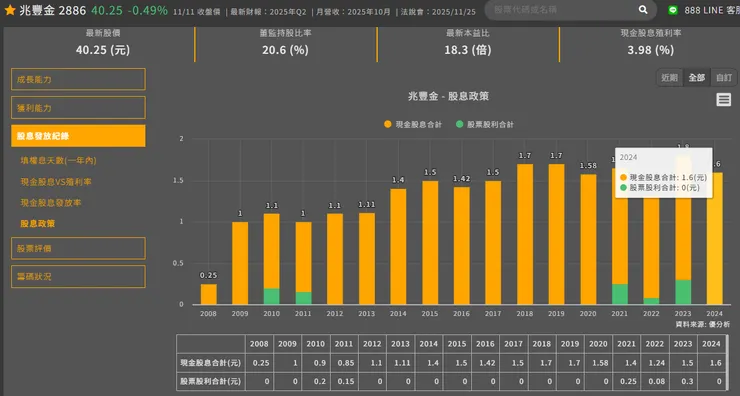Click the 2008 column header in table
This screenshot has width=740, height=396.
[x=259, y=344]
